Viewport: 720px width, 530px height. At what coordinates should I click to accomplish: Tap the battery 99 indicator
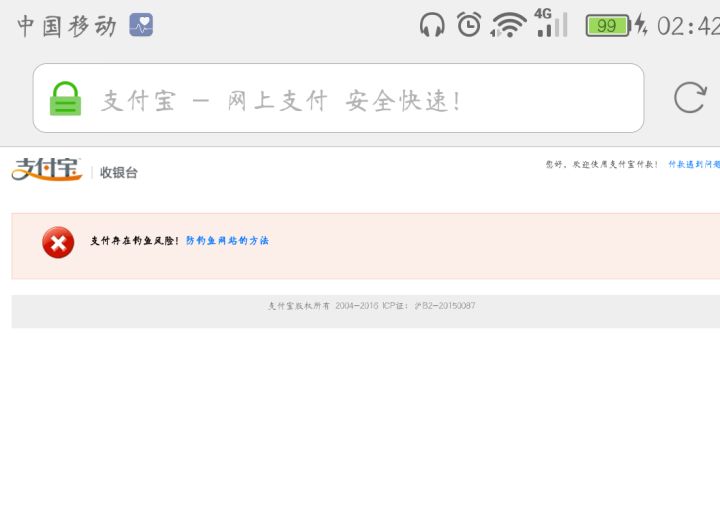(x=608, y=26)
